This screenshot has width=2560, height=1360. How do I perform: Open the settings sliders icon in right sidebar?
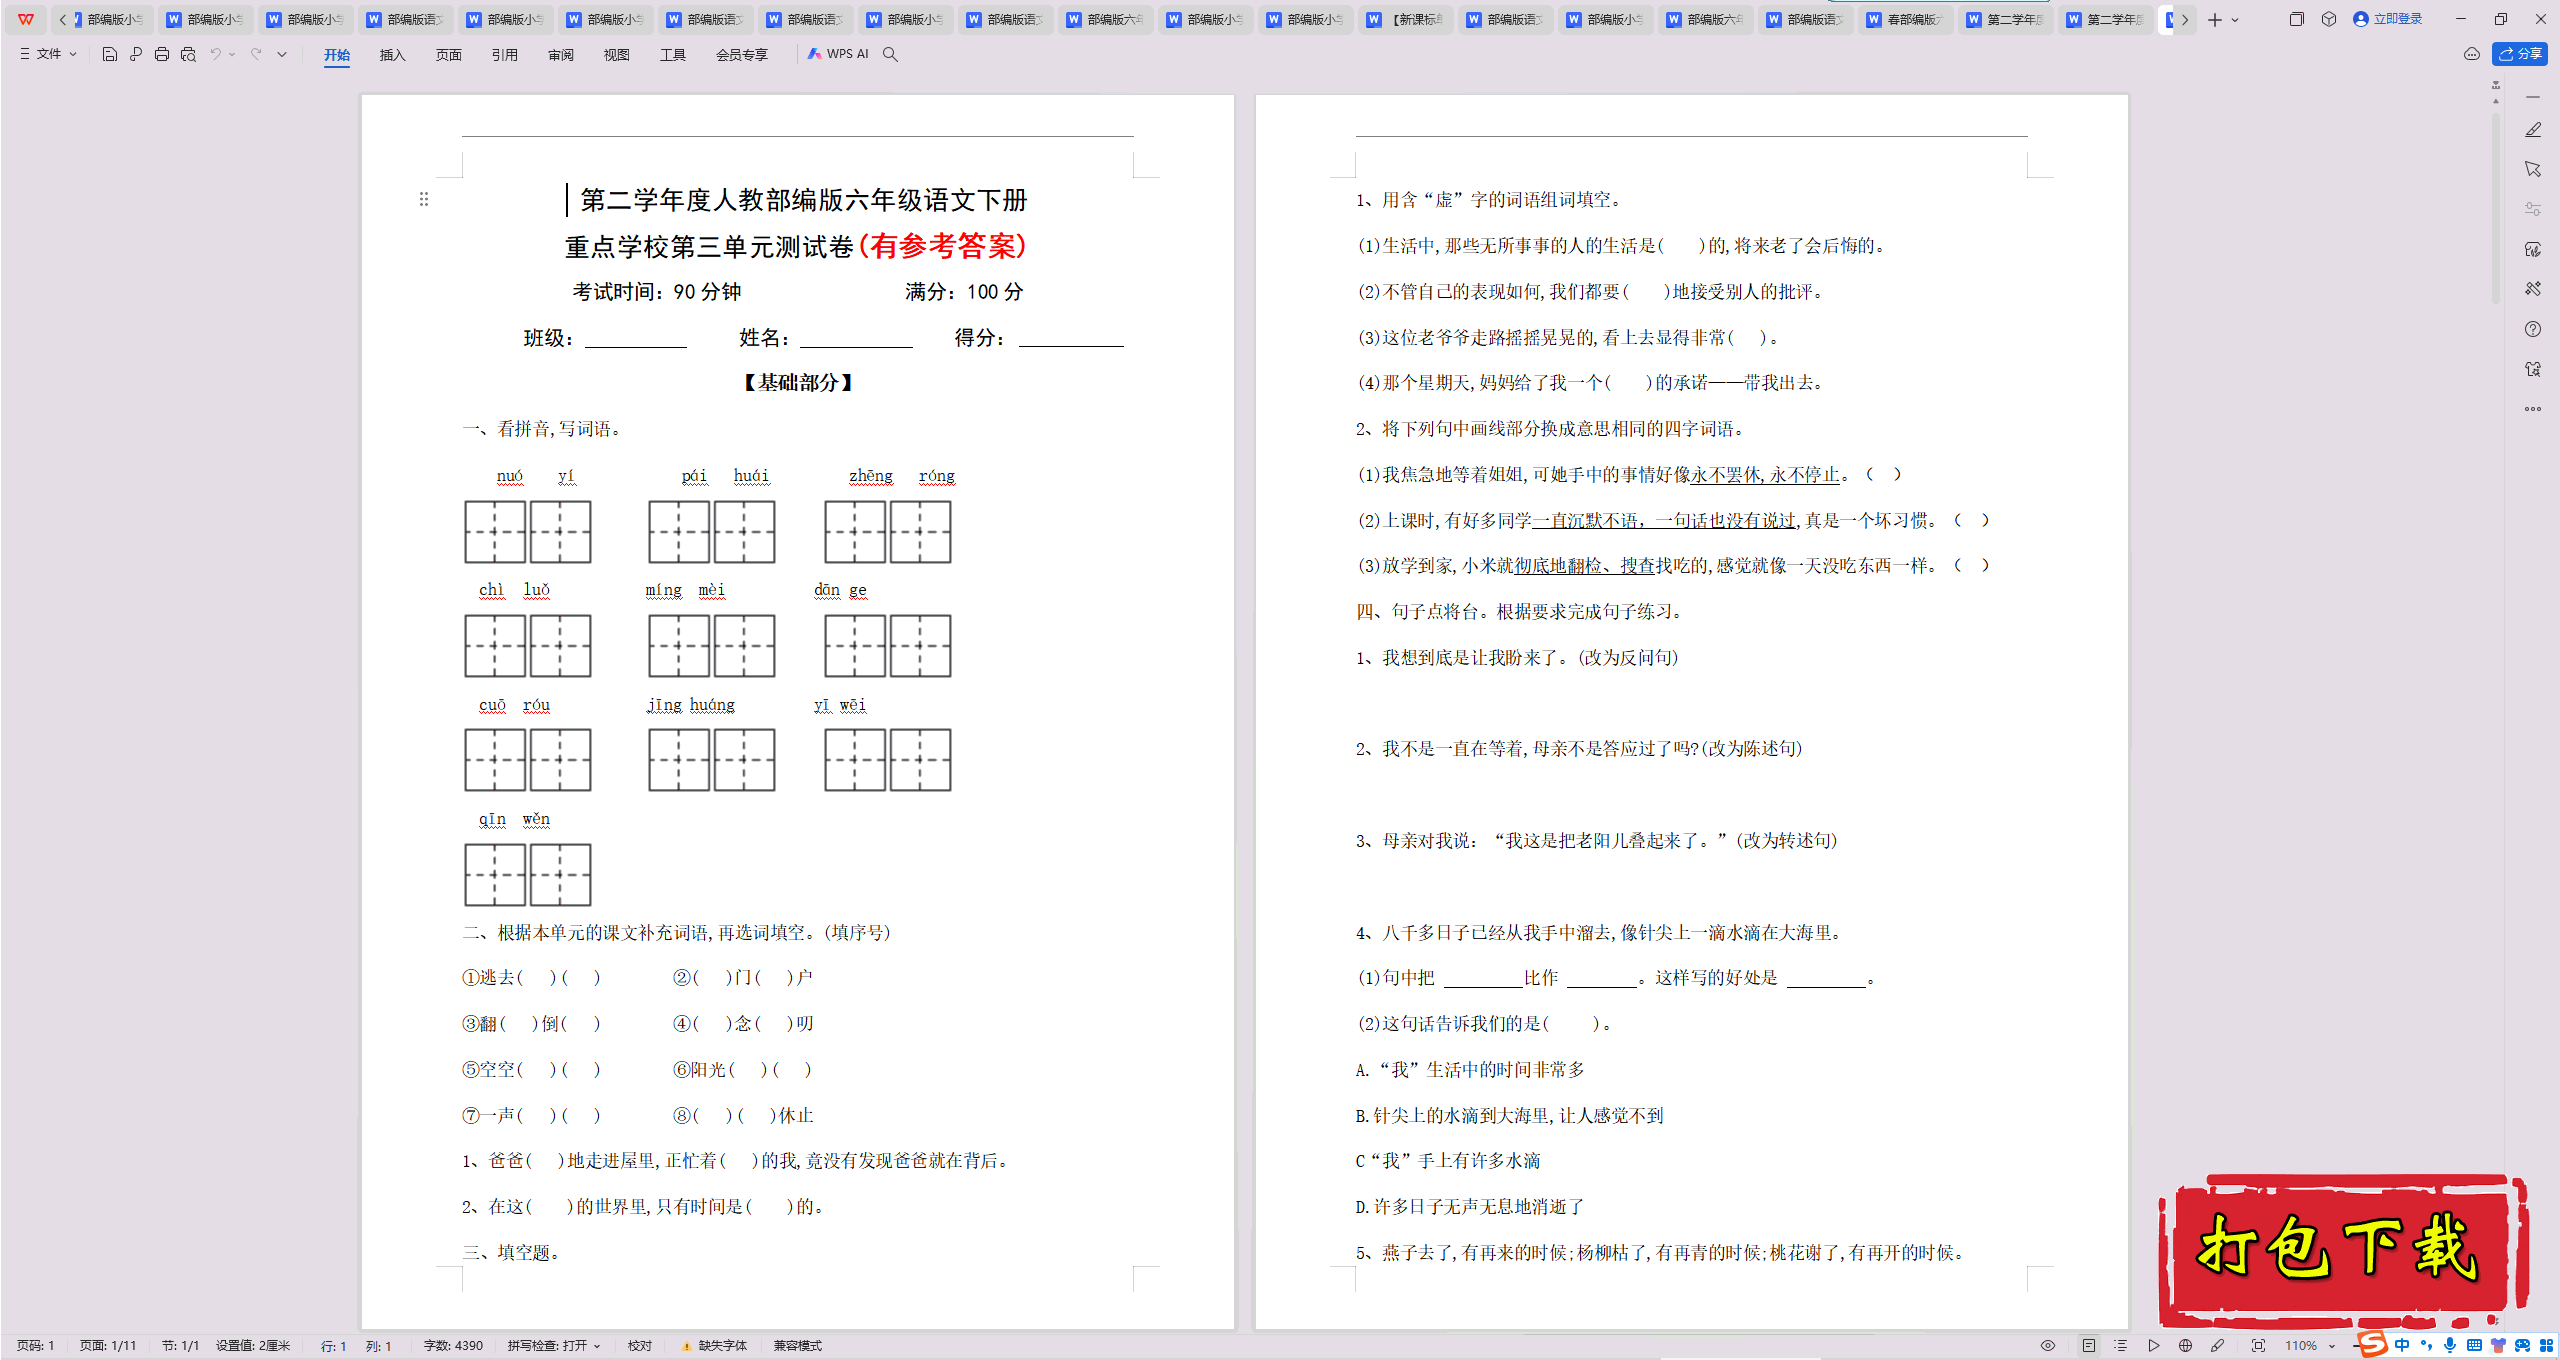pyautogui.click(x=2533, y=209)
